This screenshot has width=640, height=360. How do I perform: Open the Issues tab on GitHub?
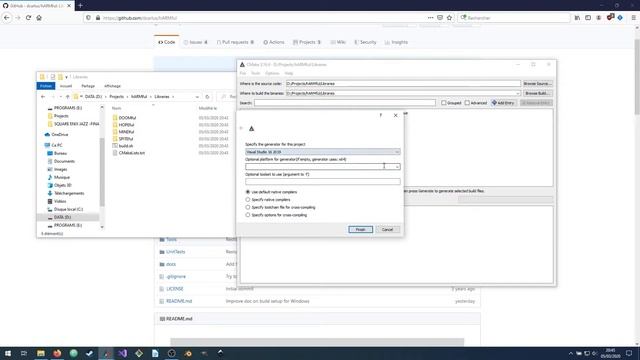pyautogui.click(x=196, y=42)
